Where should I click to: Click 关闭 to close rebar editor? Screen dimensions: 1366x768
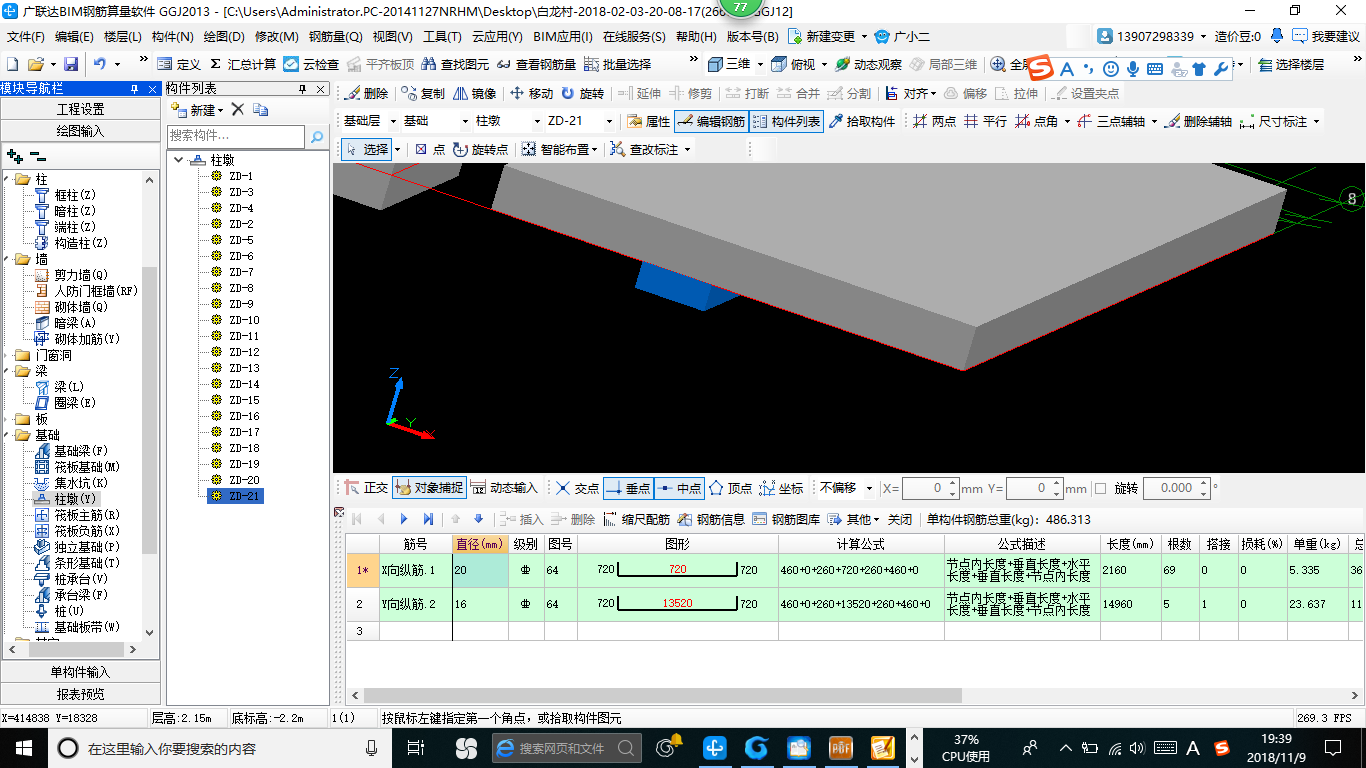[x=900, y=519]
